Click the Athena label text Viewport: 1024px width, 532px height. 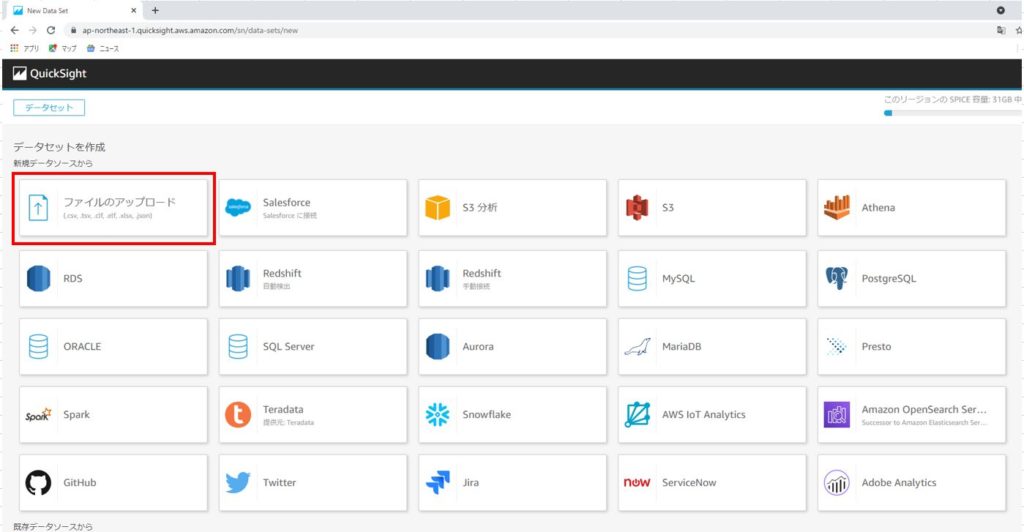coord(878,208)
